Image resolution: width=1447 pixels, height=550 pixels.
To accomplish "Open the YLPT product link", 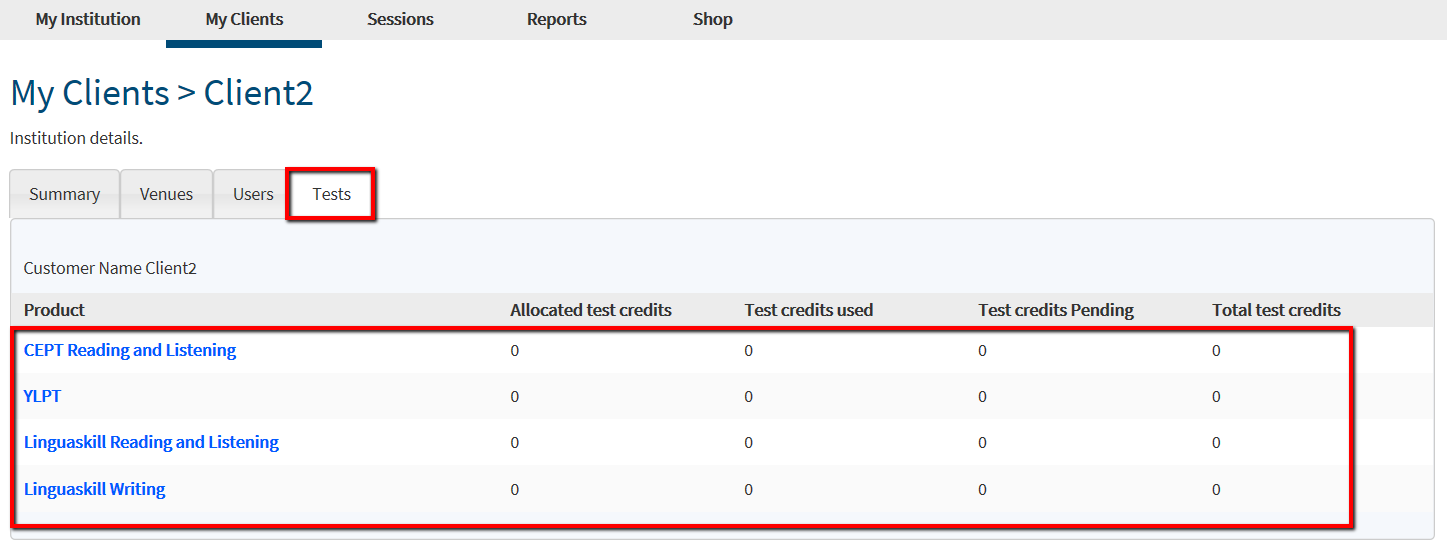I will (x=42, y=396).
